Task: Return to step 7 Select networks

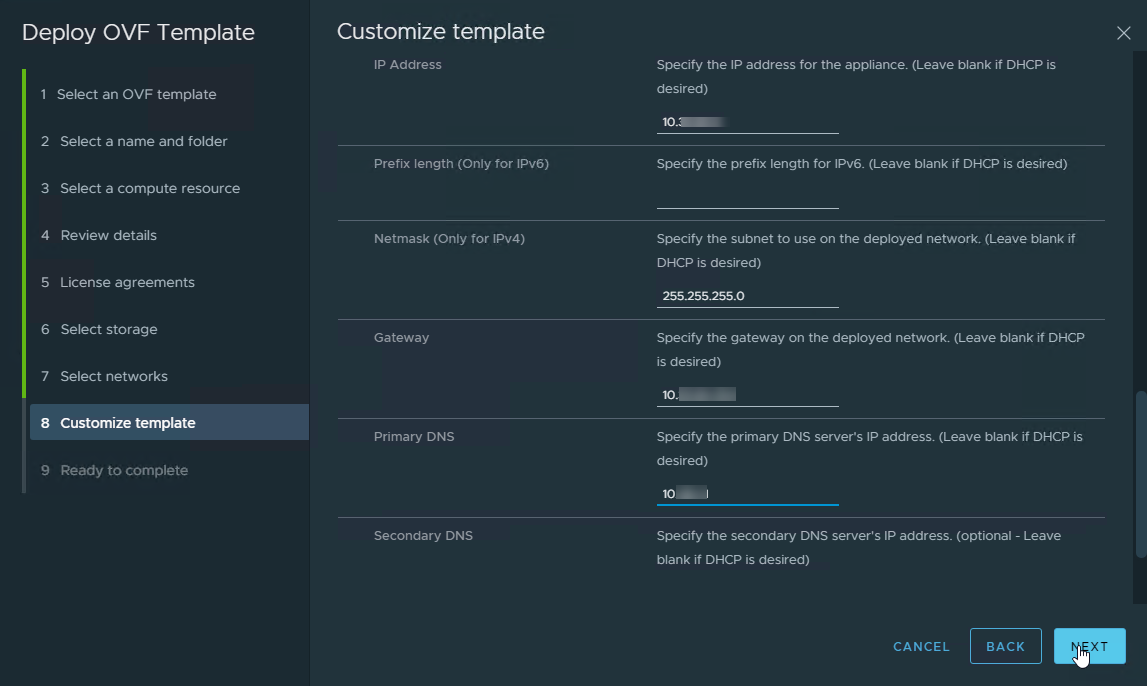Action: (113, 376)
